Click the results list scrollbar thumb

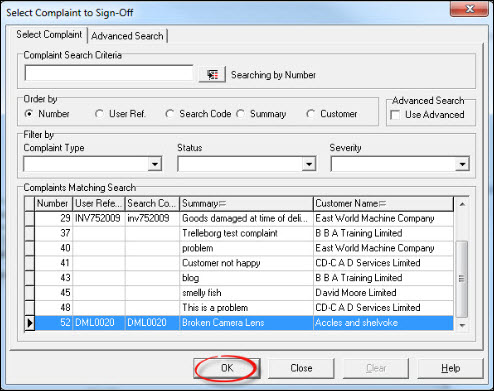(462, 279)
